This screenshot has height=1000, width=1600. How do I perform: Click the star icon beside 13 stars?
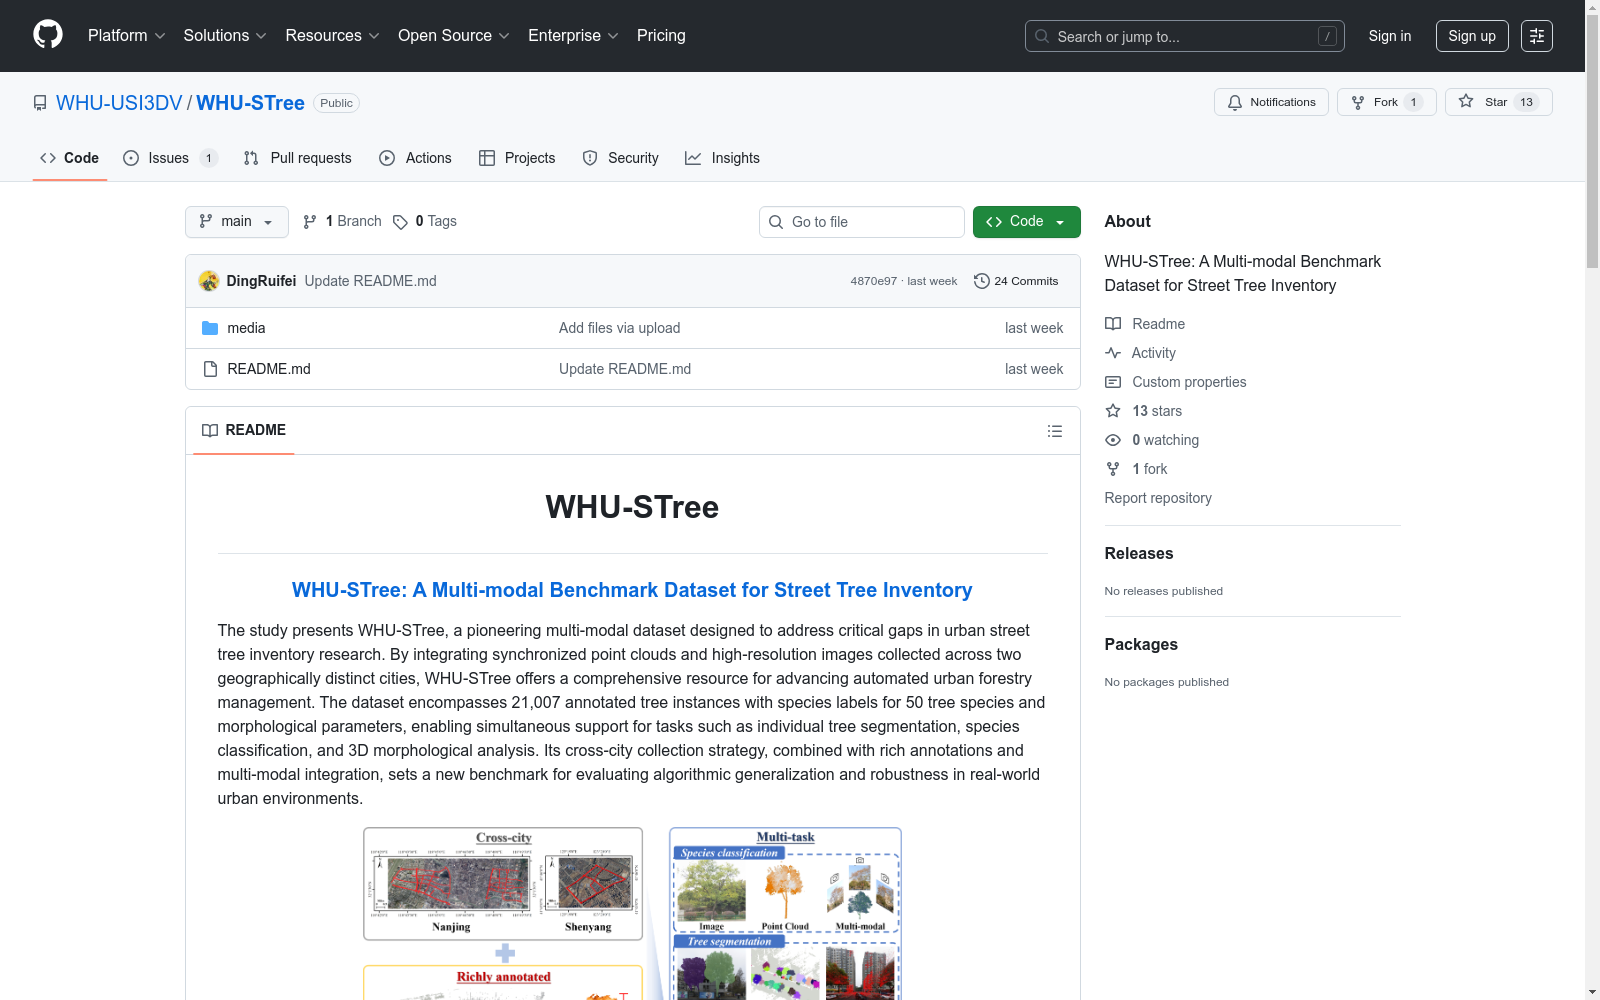point(1113,411)
